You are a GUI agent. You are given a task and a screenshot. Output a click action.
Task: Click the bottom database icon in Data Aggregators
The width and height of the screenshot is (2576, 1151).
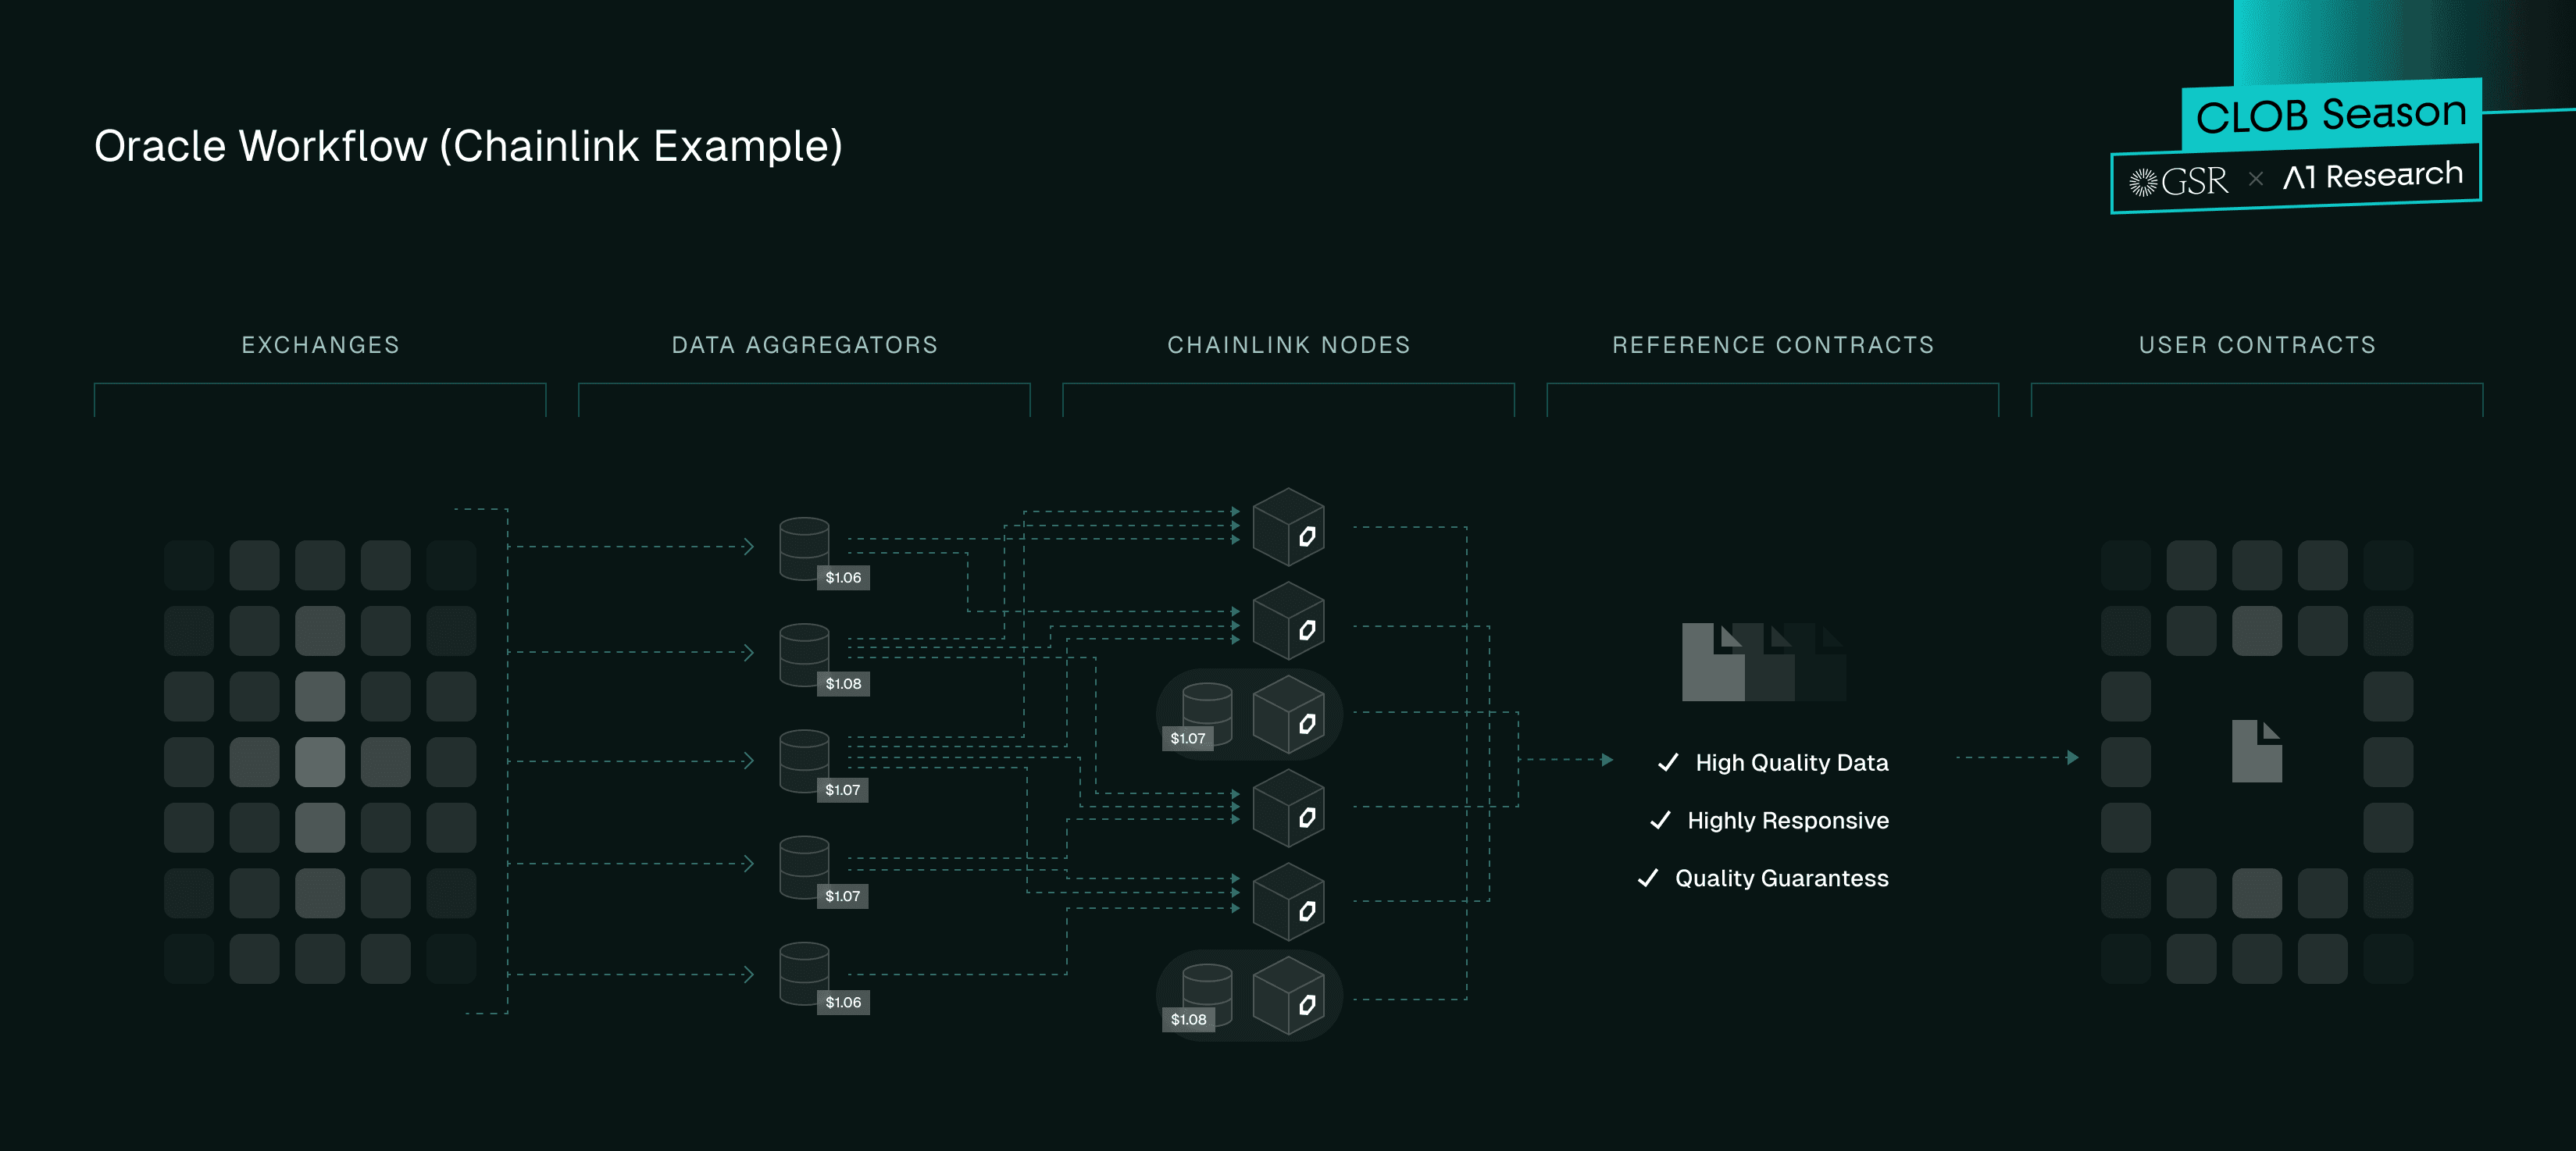tap(804, 973)
